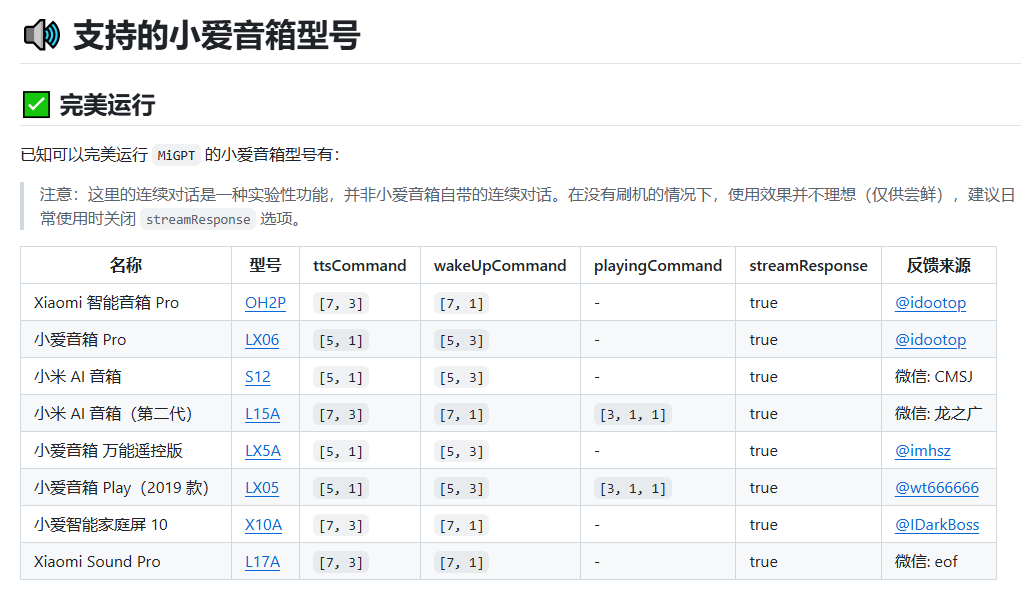Click the 微信: CMSJ feedback cell

(x=938, y=377)
